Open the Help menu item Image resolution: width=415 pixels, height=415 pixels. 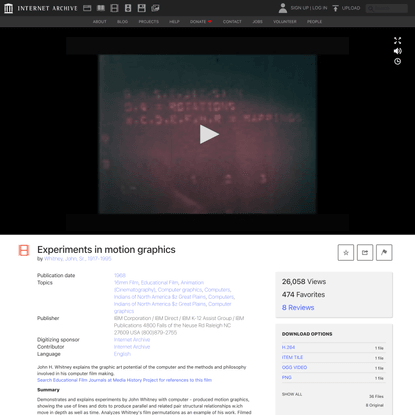[174, 22]
